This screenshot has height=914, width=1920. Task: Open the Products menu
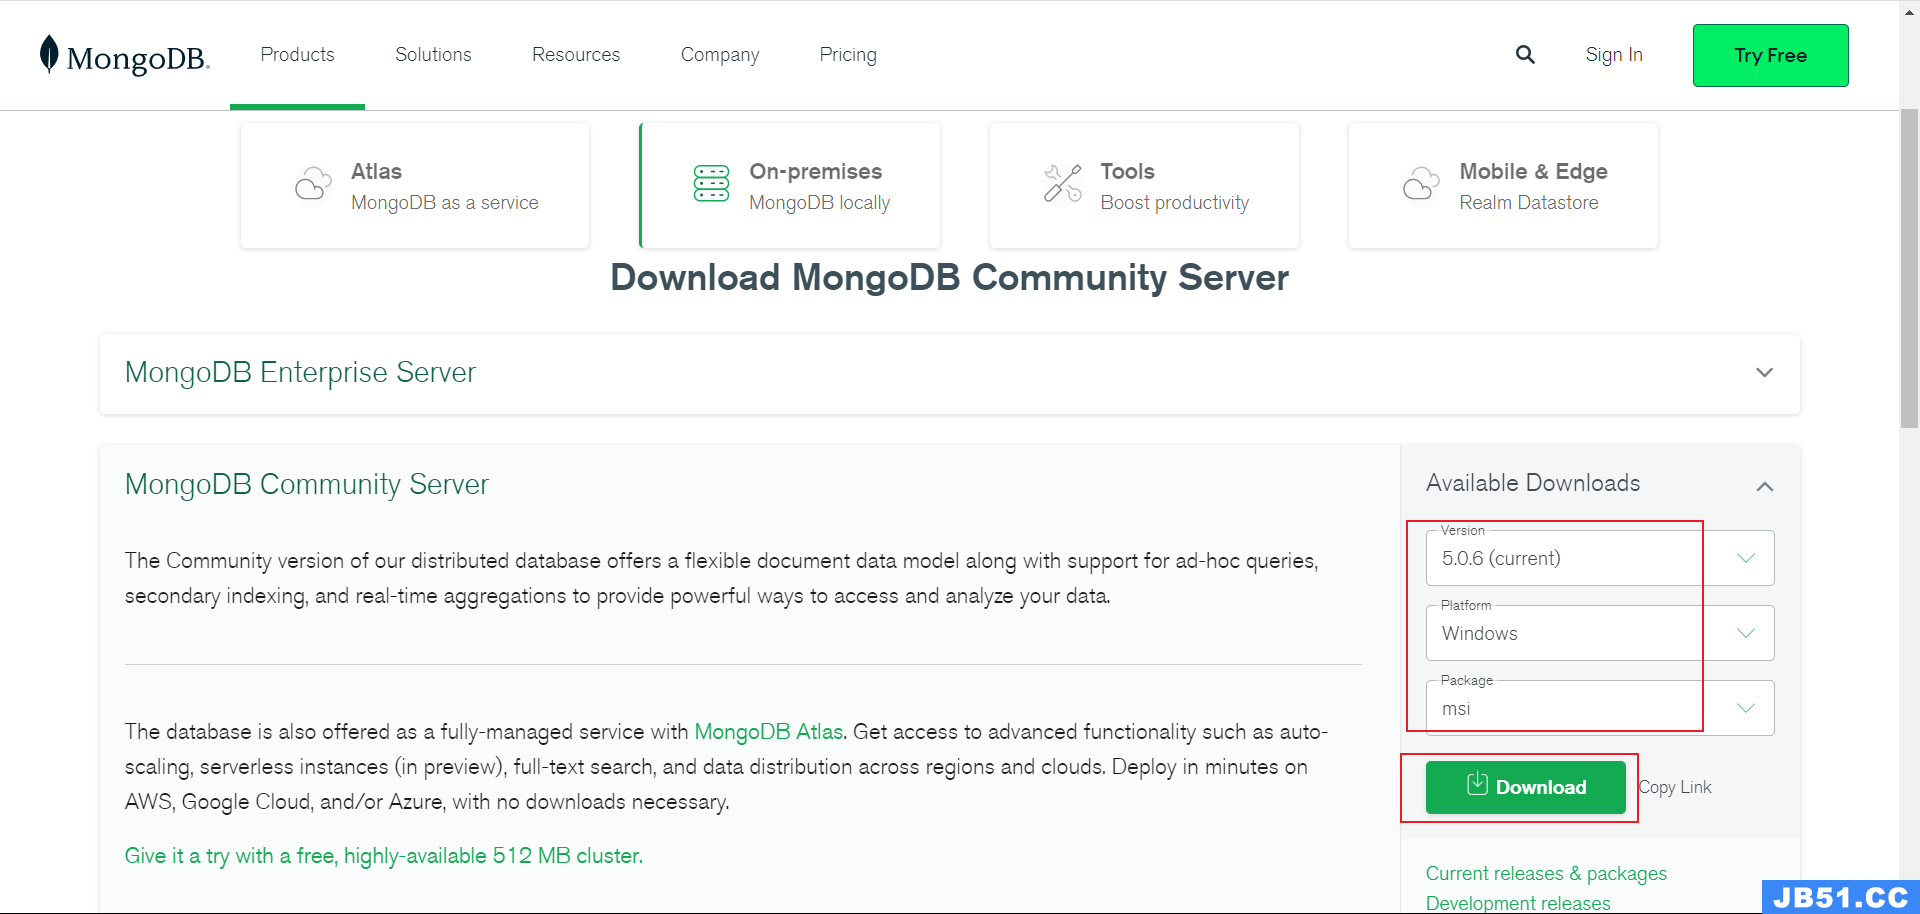pos(298,55)
